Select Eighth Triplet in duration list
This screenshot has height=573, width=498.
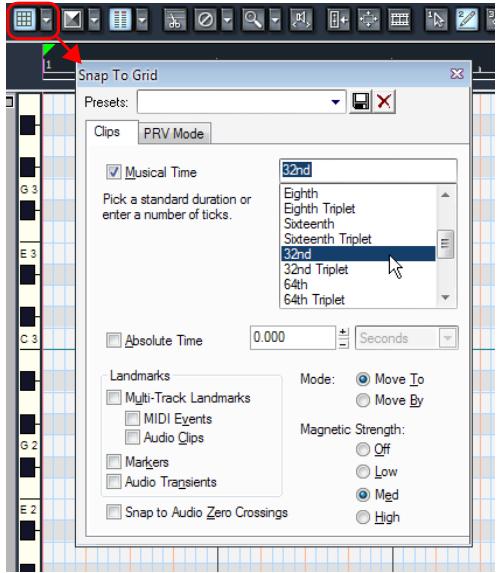358,209
